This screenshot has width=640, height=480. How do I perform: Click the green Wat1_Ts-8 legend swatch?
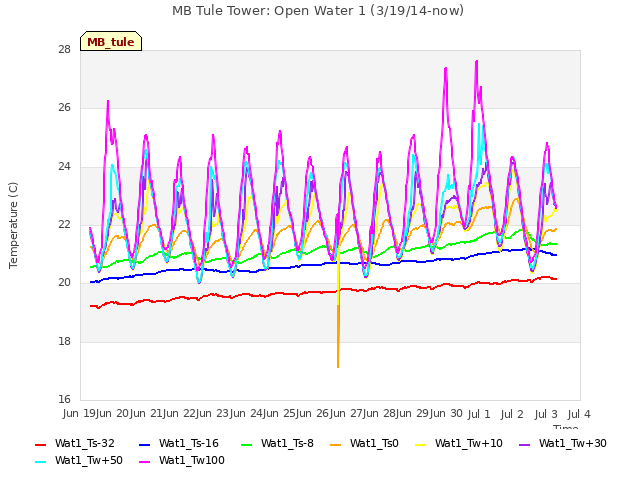point(247,444)
